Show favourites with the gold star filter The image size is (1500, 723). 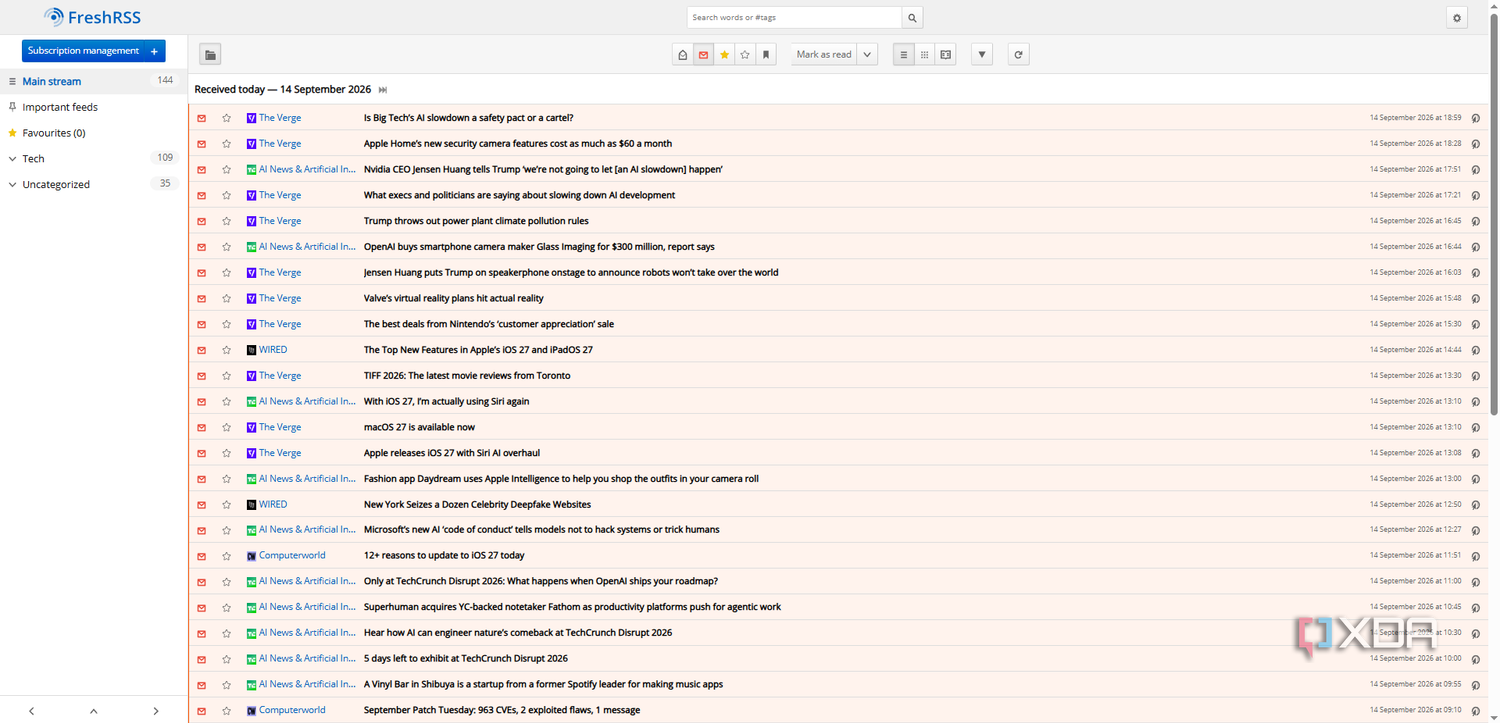[724, 55]
